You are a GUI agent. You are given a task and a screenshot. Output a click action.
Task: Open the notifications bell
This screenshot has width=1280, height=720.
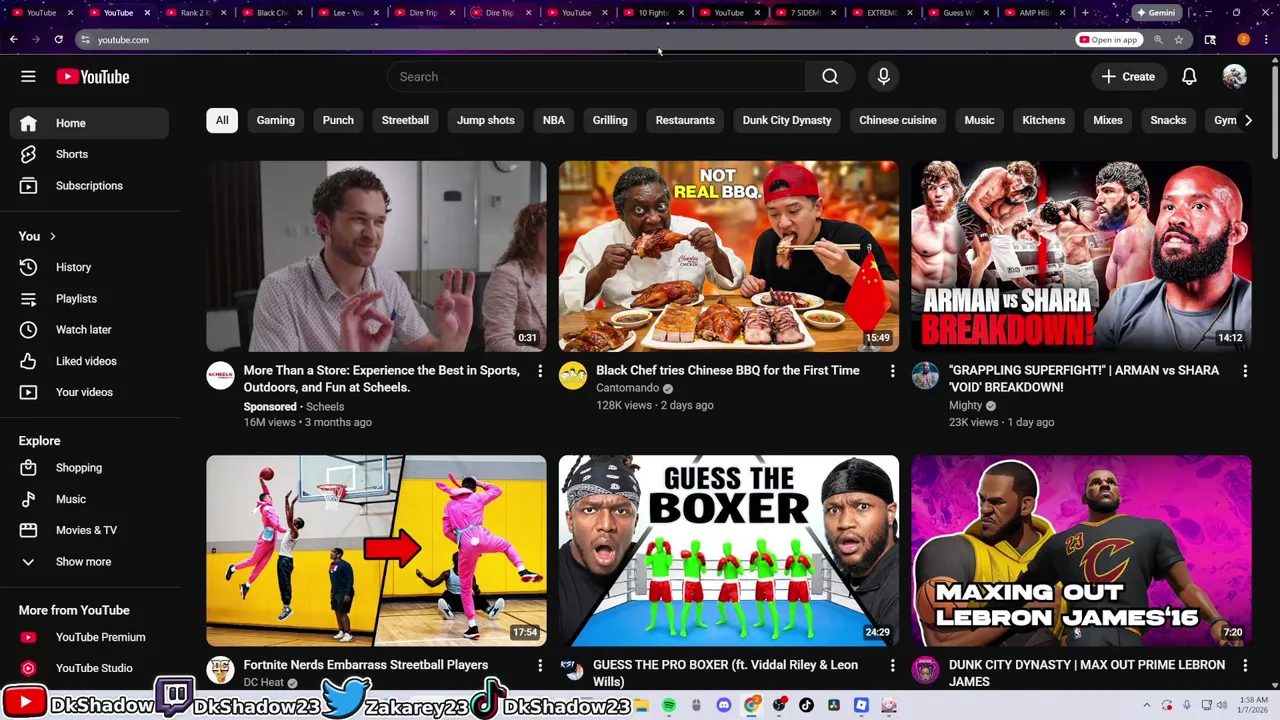coord(1189,77)
